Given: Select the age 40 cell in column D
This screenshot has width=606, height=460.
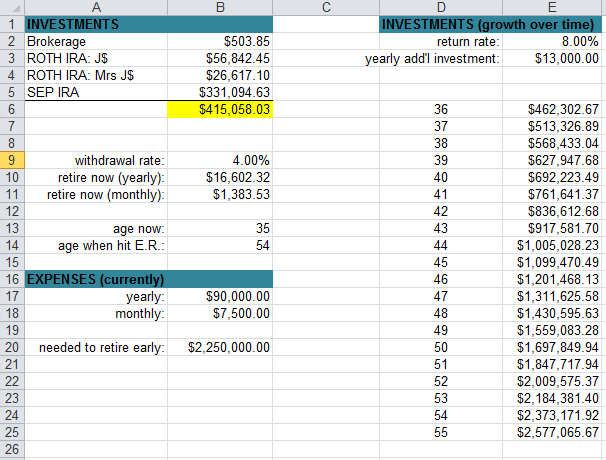Looking at the screenshot, I should click(441, 177).
